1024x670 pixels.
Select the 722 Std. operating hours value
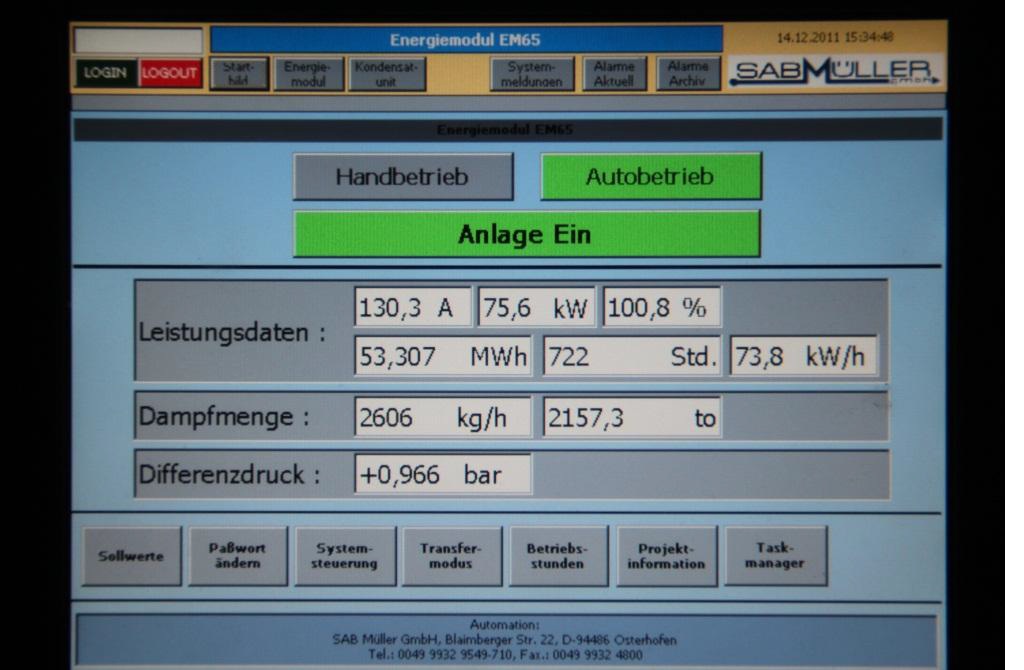point(632,356)
